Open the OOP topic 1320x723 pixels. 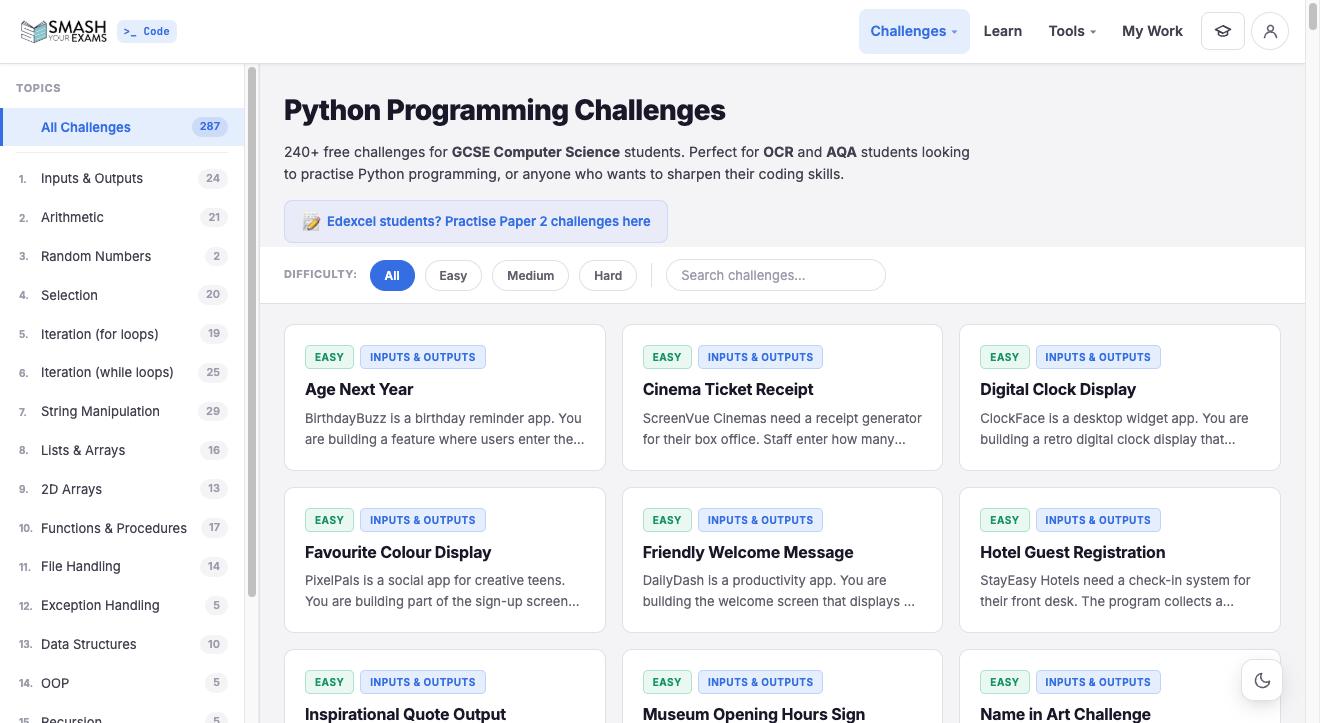[122, 683]
